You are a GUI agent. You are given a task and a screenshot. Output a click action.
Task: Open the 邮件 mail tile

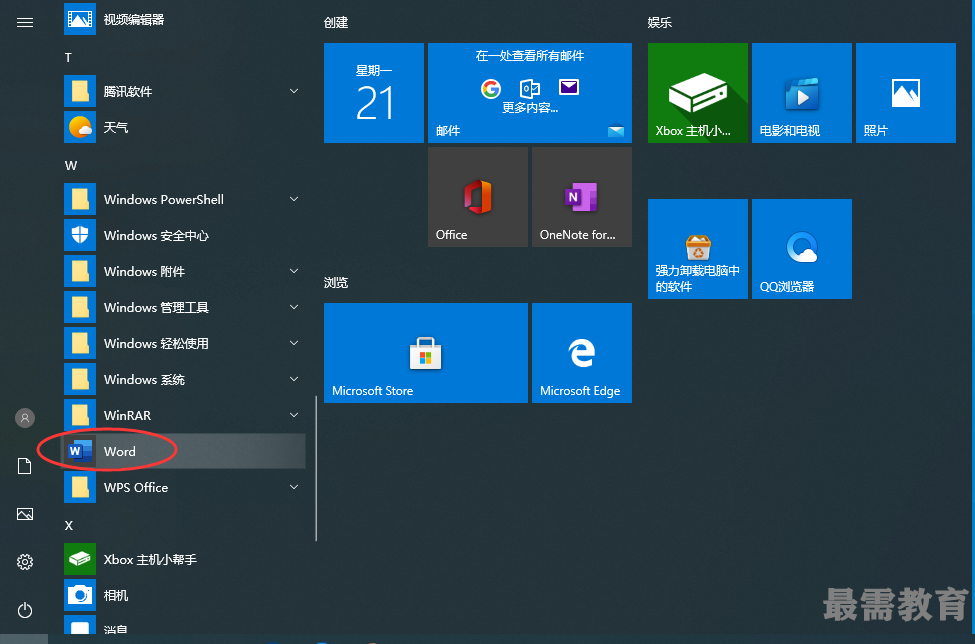530,93
